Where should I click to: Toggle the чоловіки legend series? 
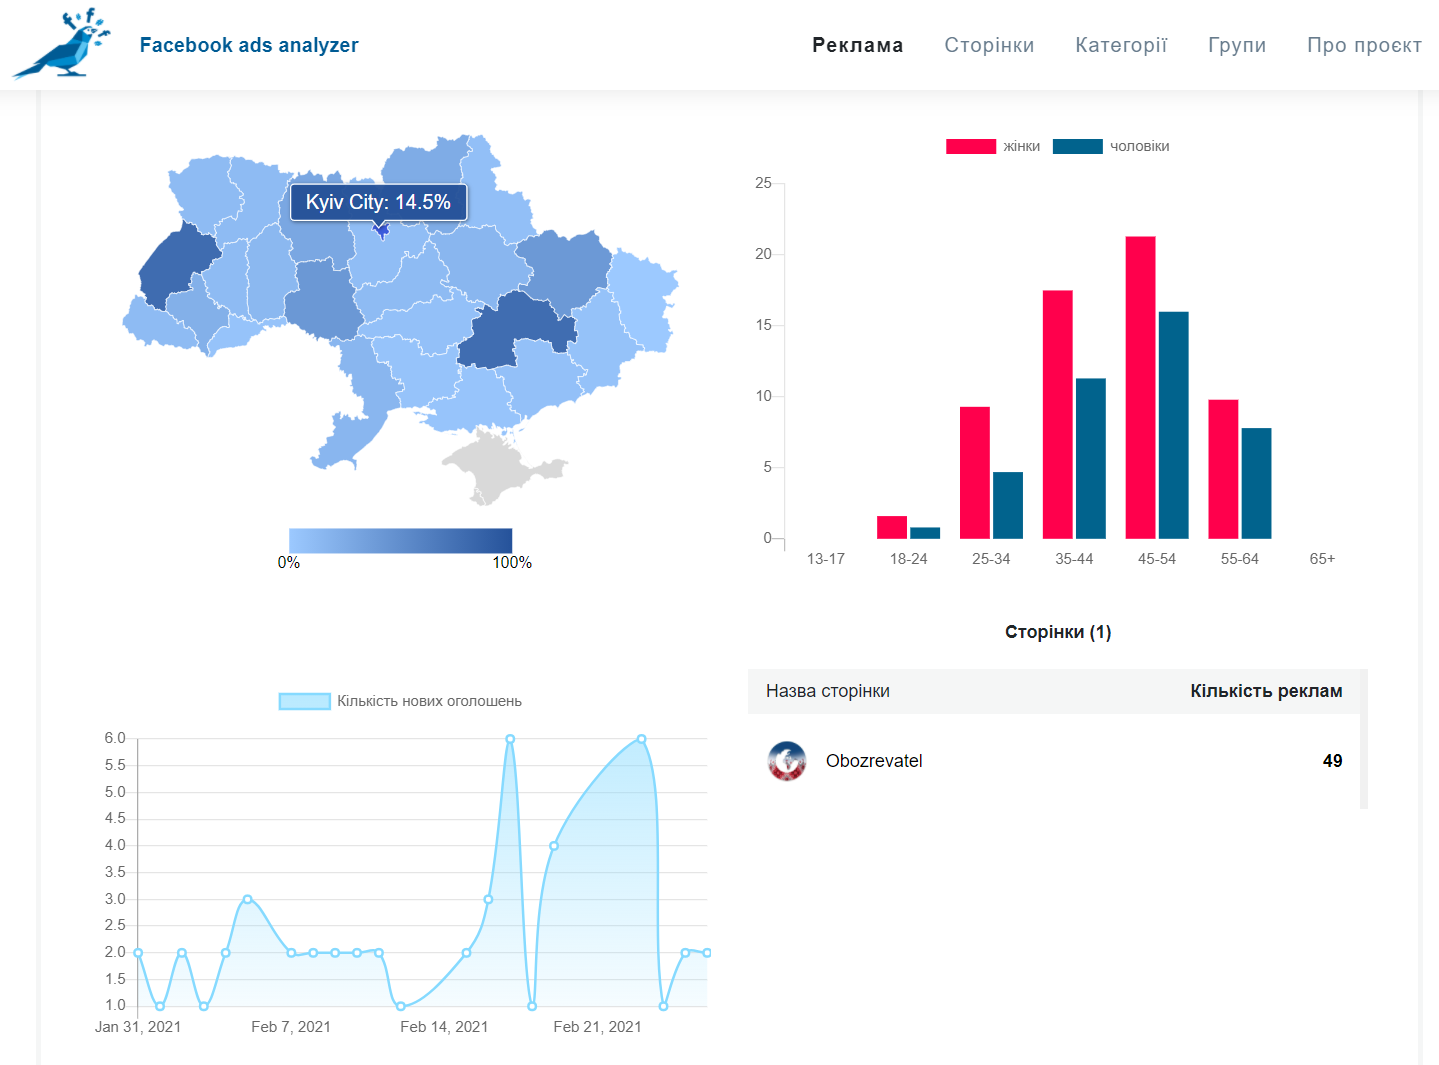(x=1111, y=146)
